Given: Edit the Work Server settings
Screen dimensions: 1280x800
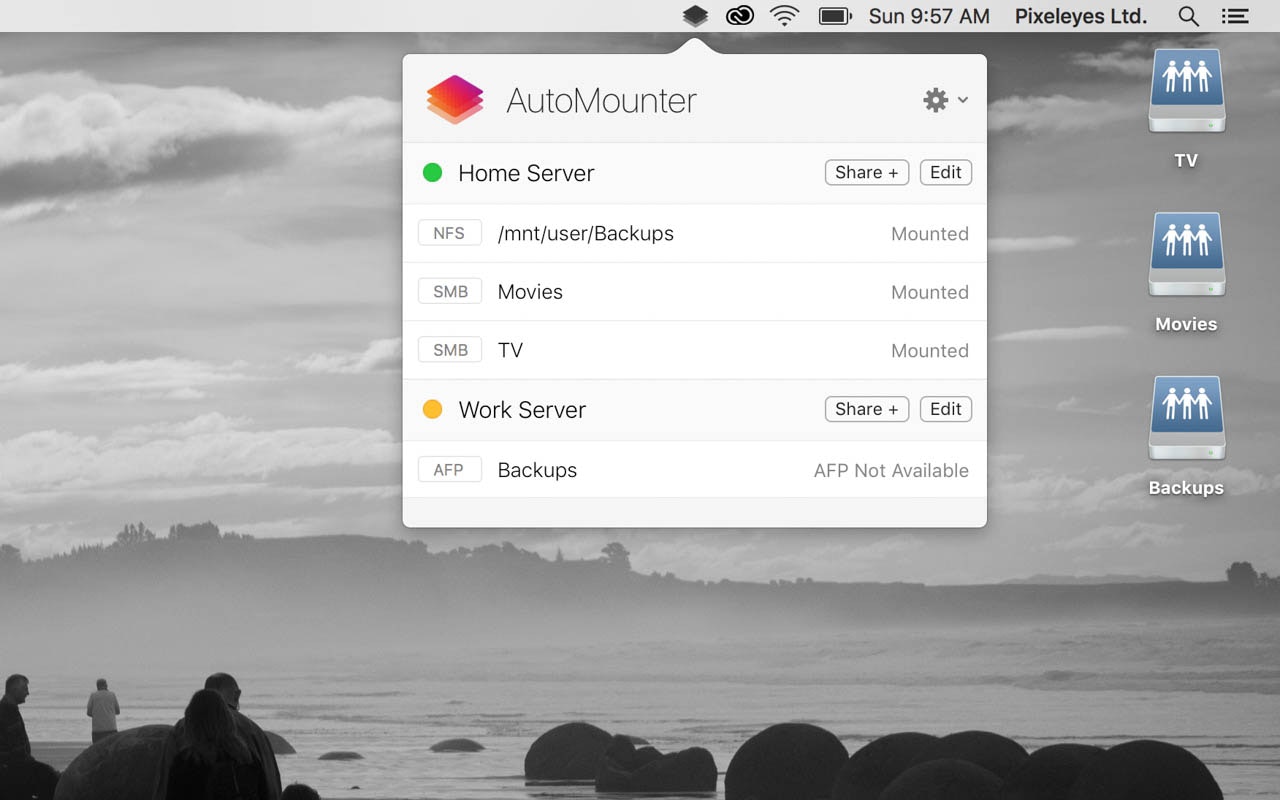Looking at the screenshot, I should point(945,409).
